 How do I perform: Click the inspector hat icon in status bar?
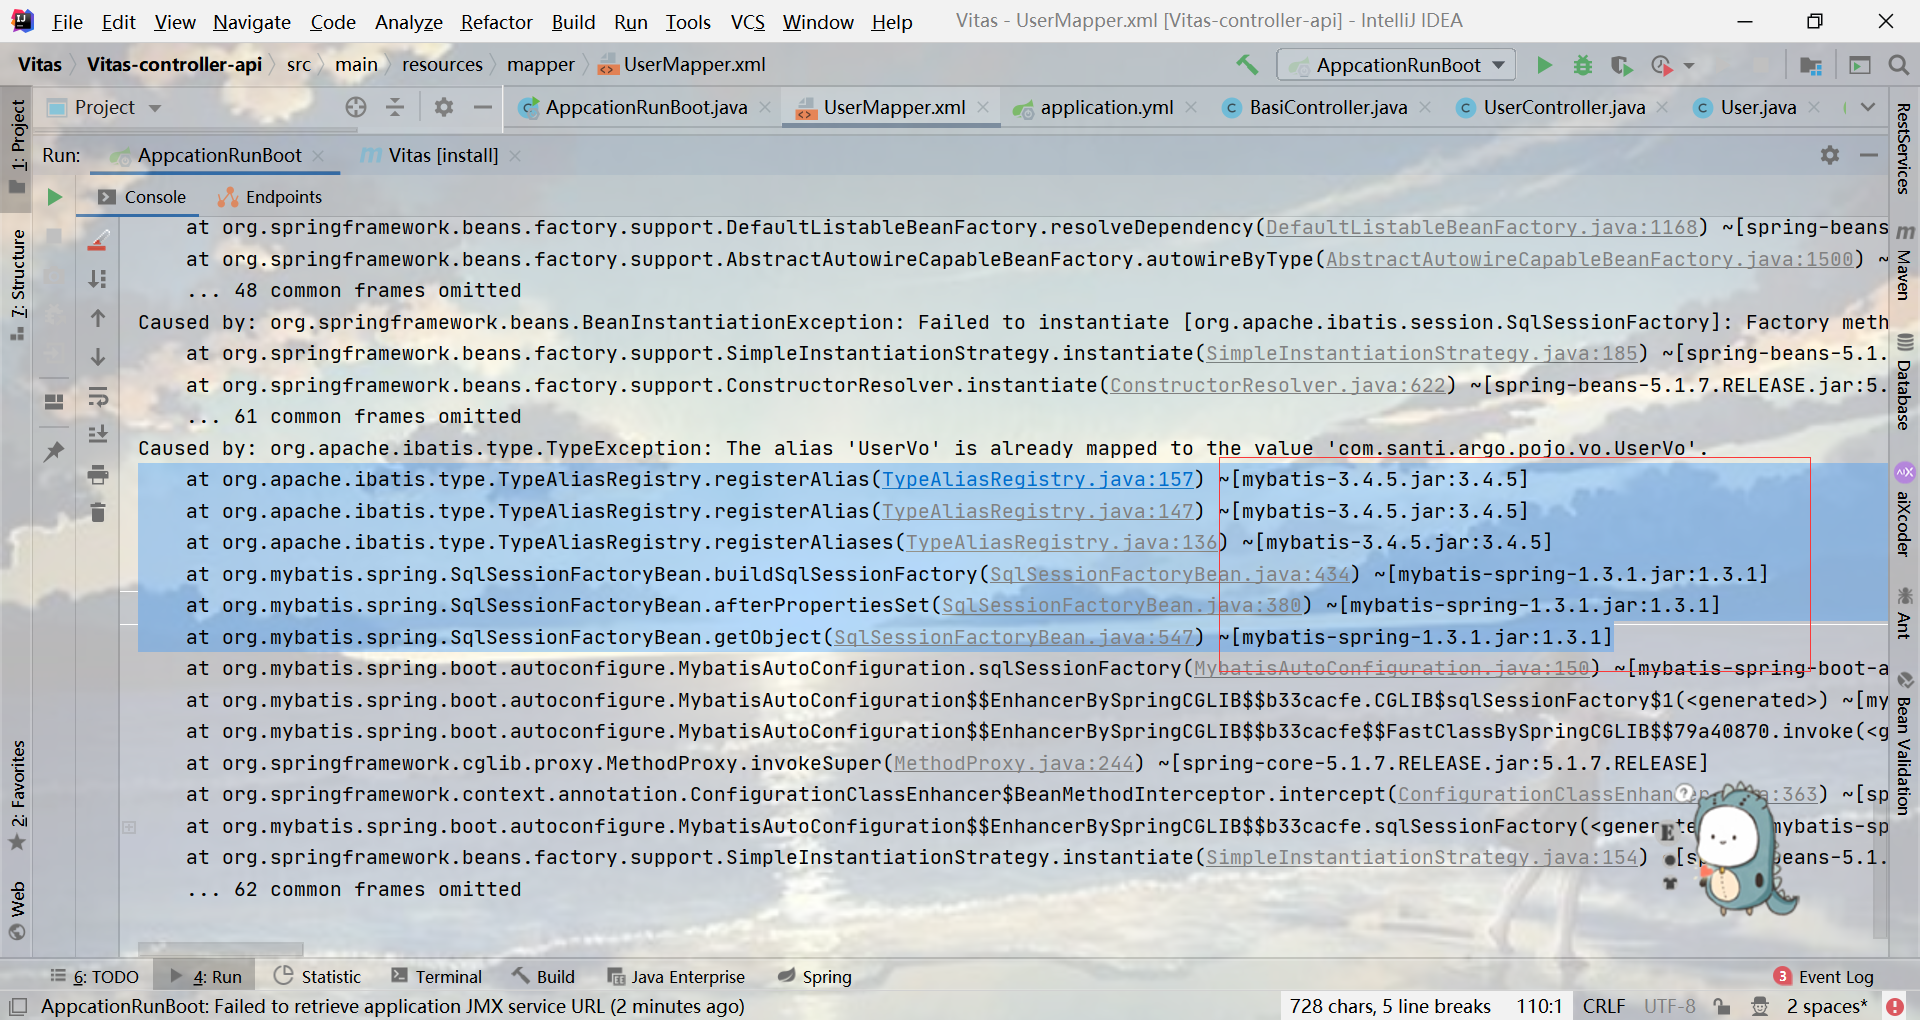tap(1760, 1006)
